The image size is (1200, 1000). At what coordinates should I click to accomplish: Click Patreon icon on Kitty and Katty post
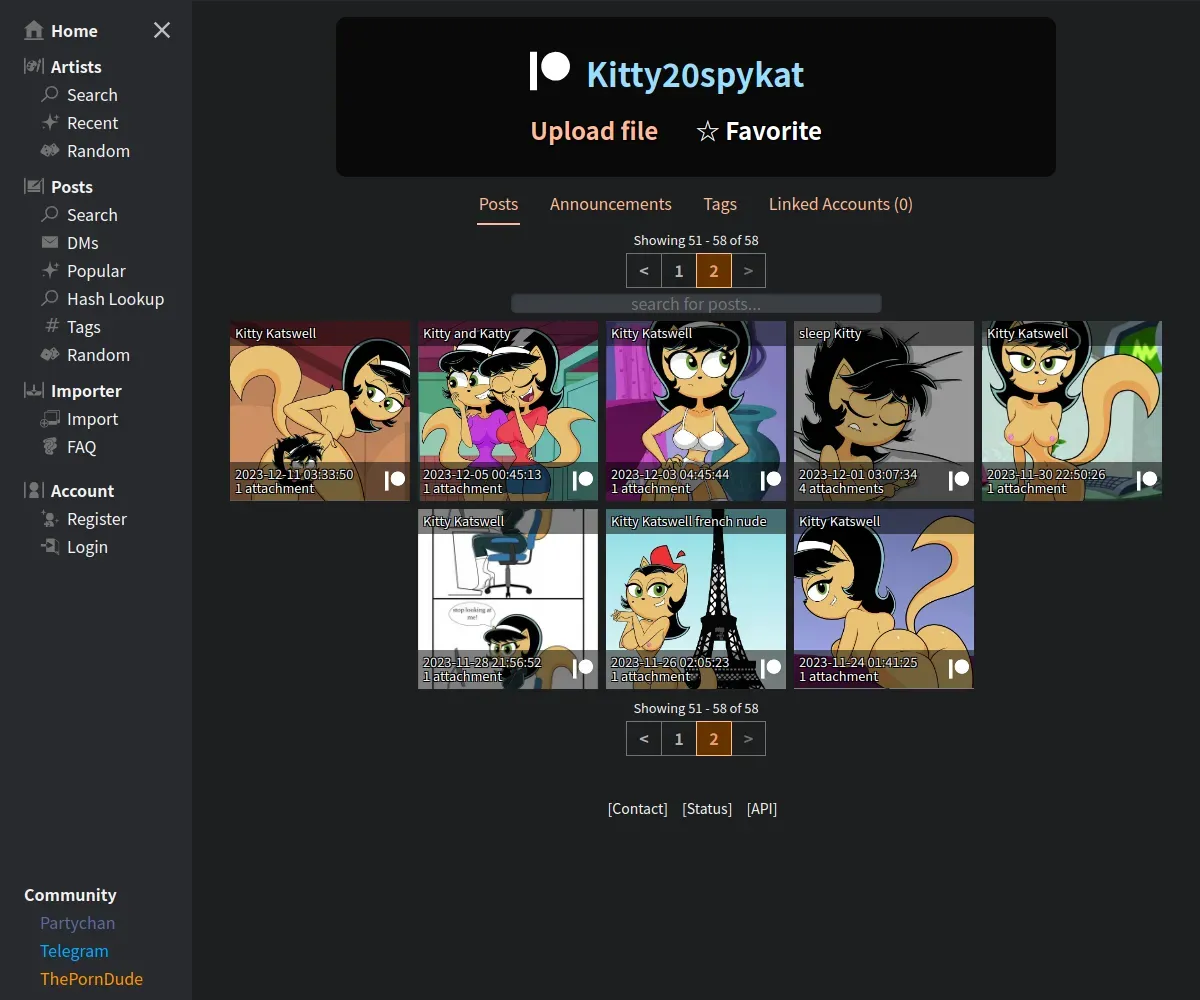[x=583, y=480]
